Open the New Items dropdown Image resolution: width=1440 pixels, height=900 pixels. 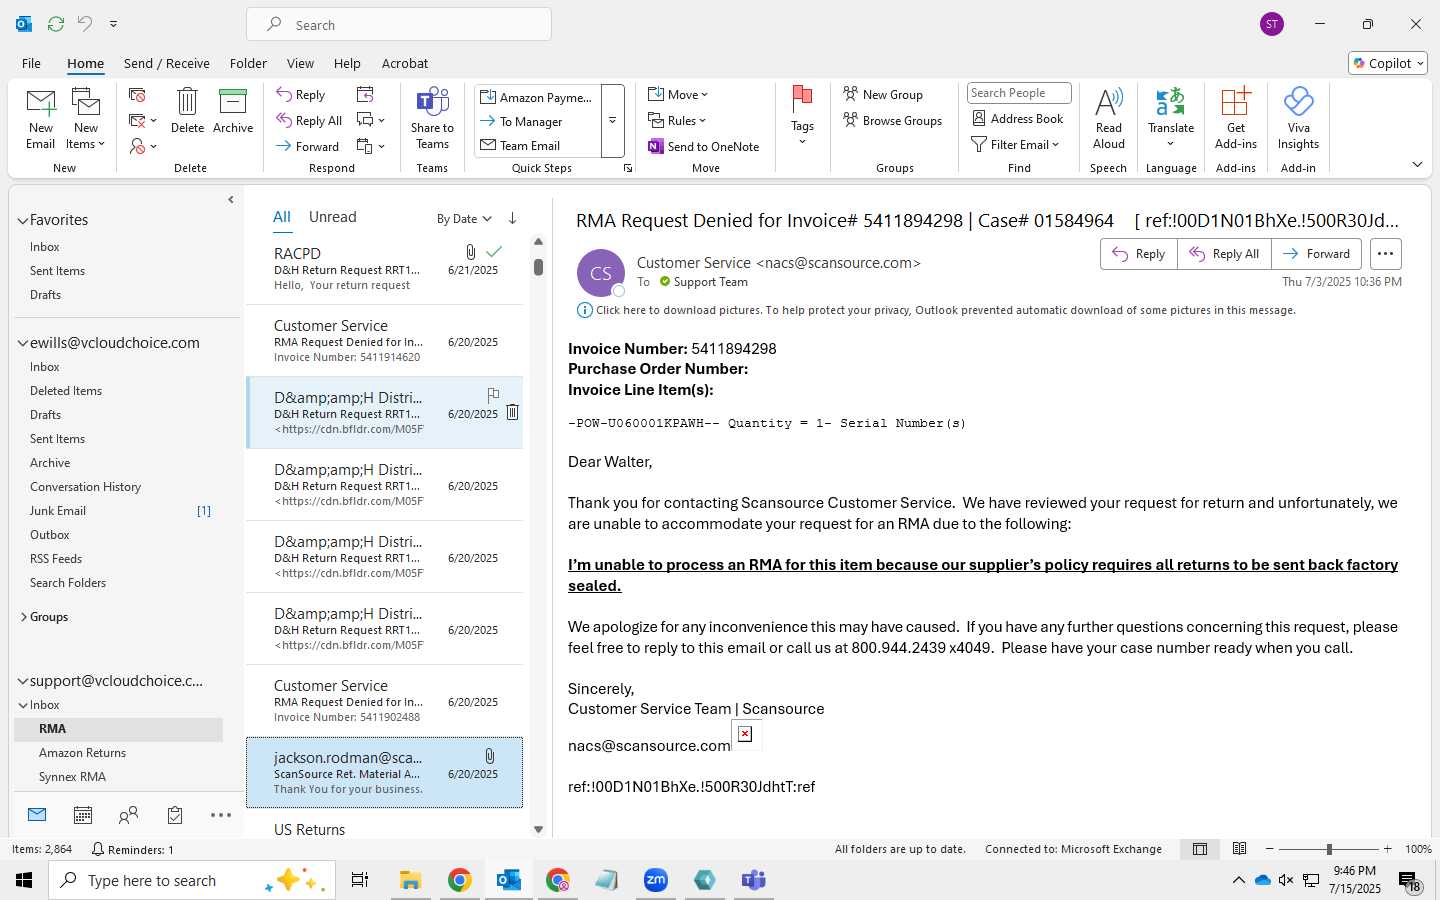[86, 120]
